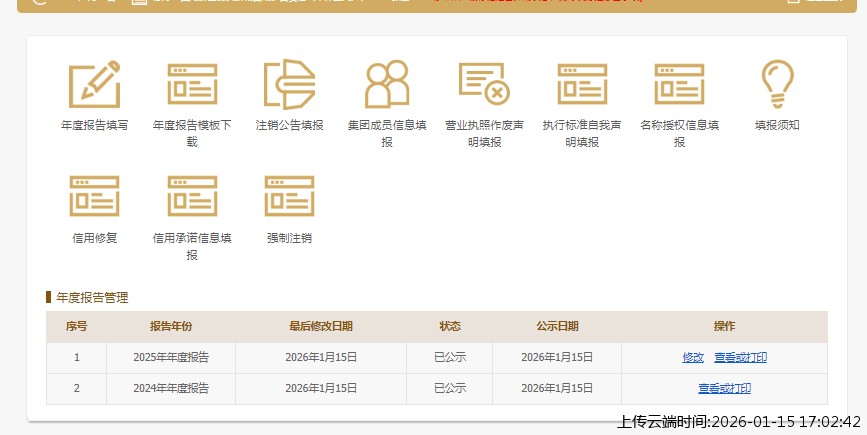Click the 注销公告填报 label text
The image size is (867, 435).
click(289, 125)
